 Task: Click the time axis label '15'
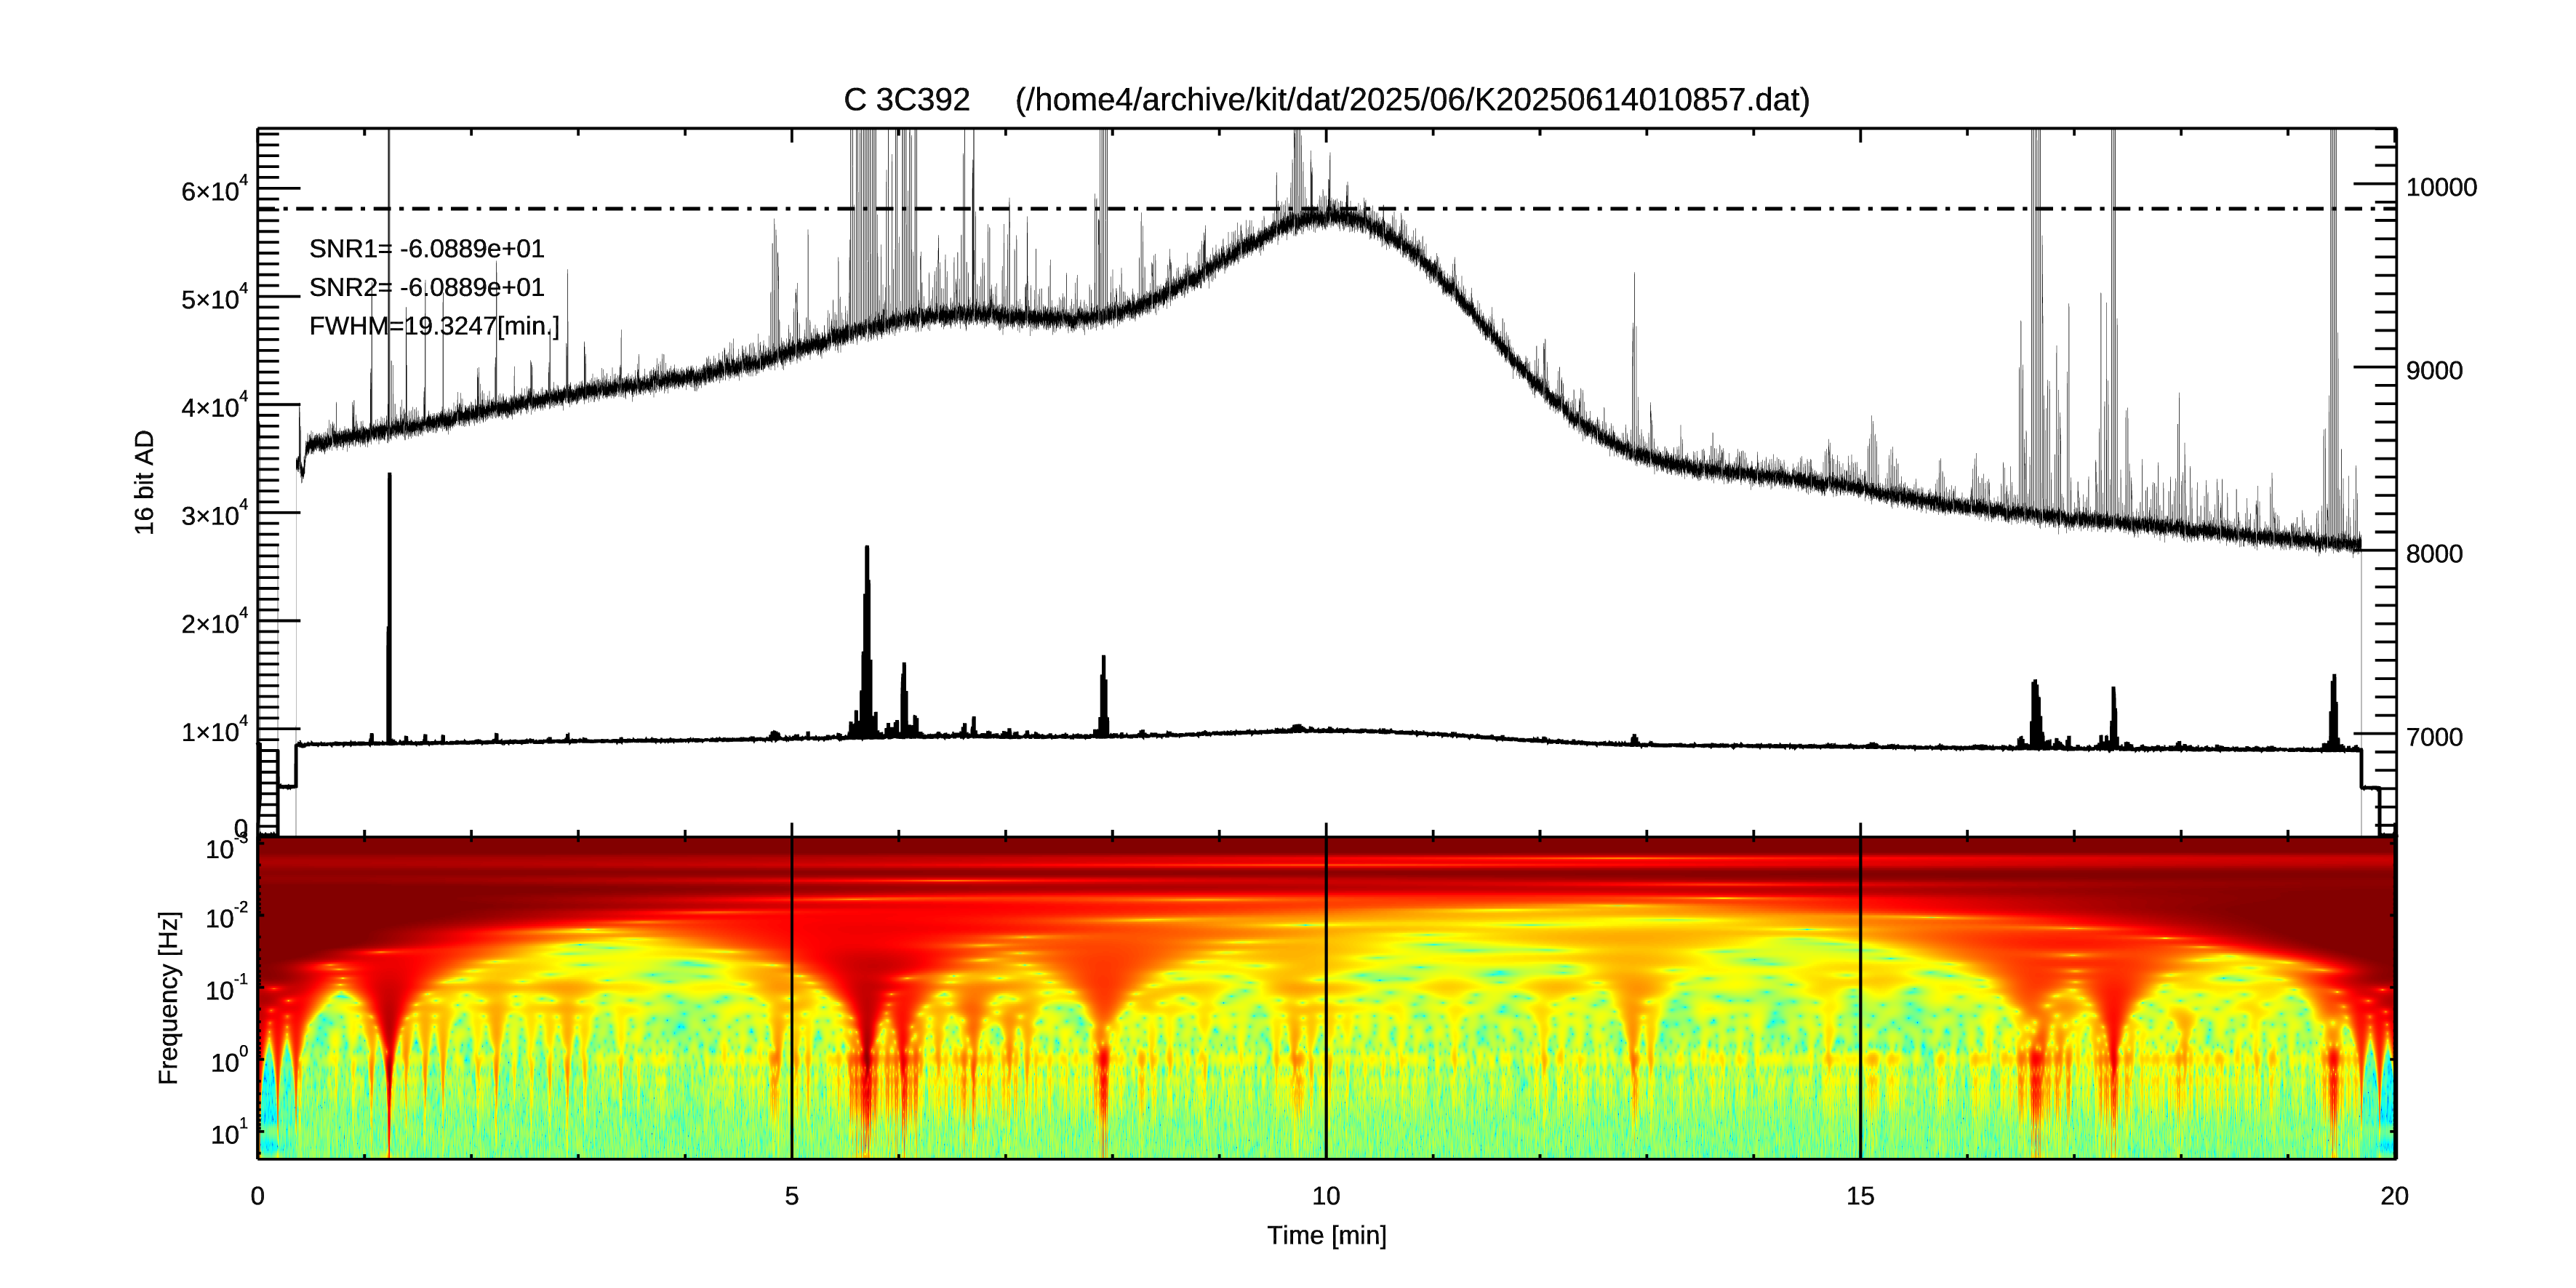pos(1860,1196)
